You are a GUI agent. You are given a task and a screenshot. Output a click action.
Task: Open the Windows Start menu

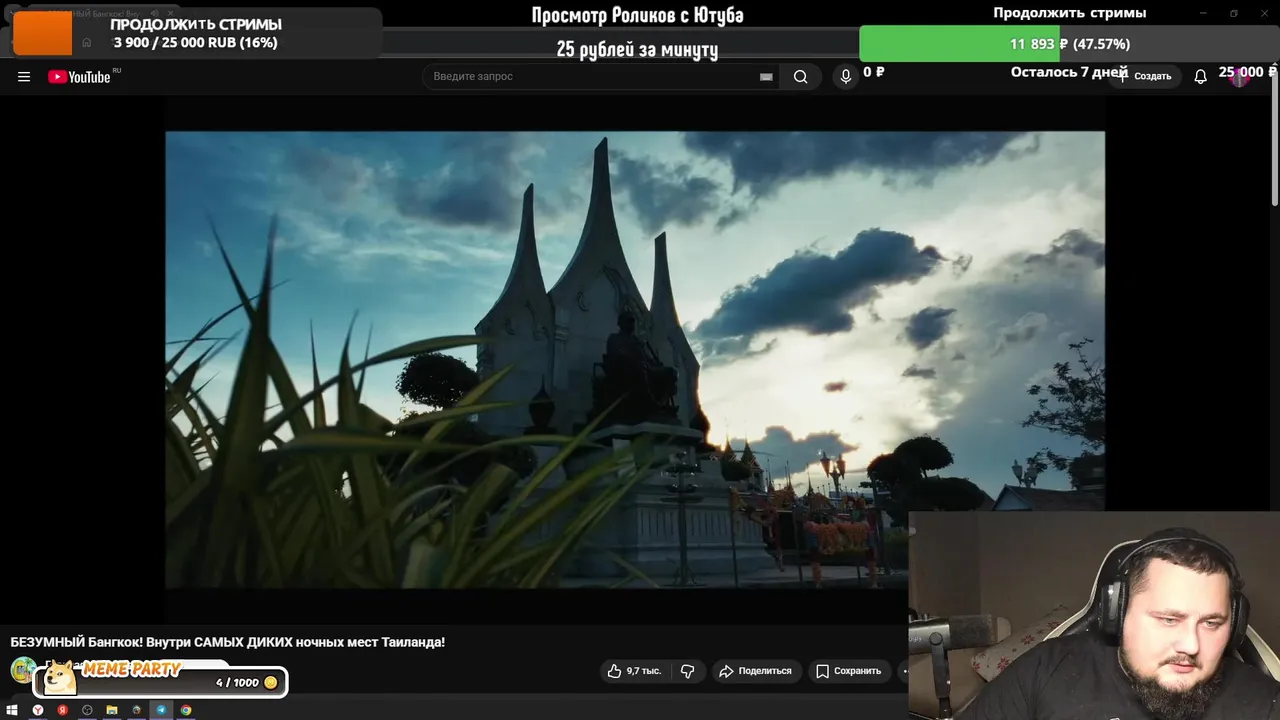[13, 710]
